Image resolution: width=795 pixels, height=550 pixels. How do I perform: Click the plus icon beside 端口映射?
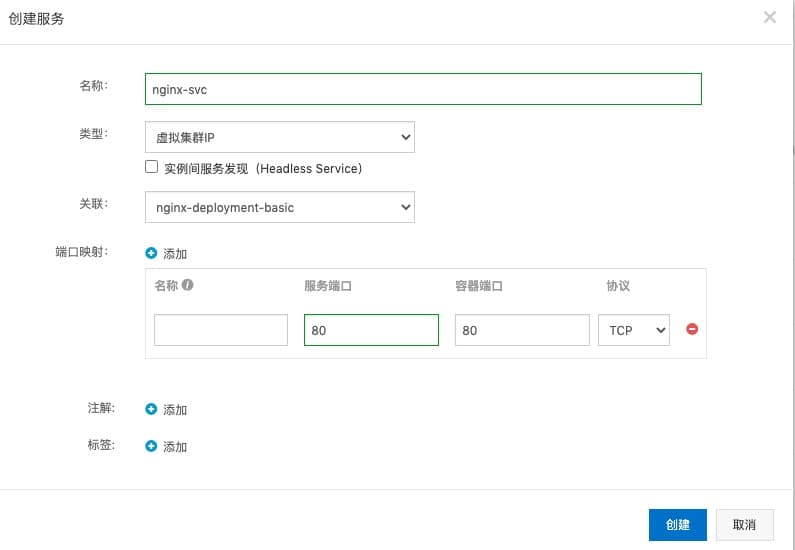tap(151, 254)
